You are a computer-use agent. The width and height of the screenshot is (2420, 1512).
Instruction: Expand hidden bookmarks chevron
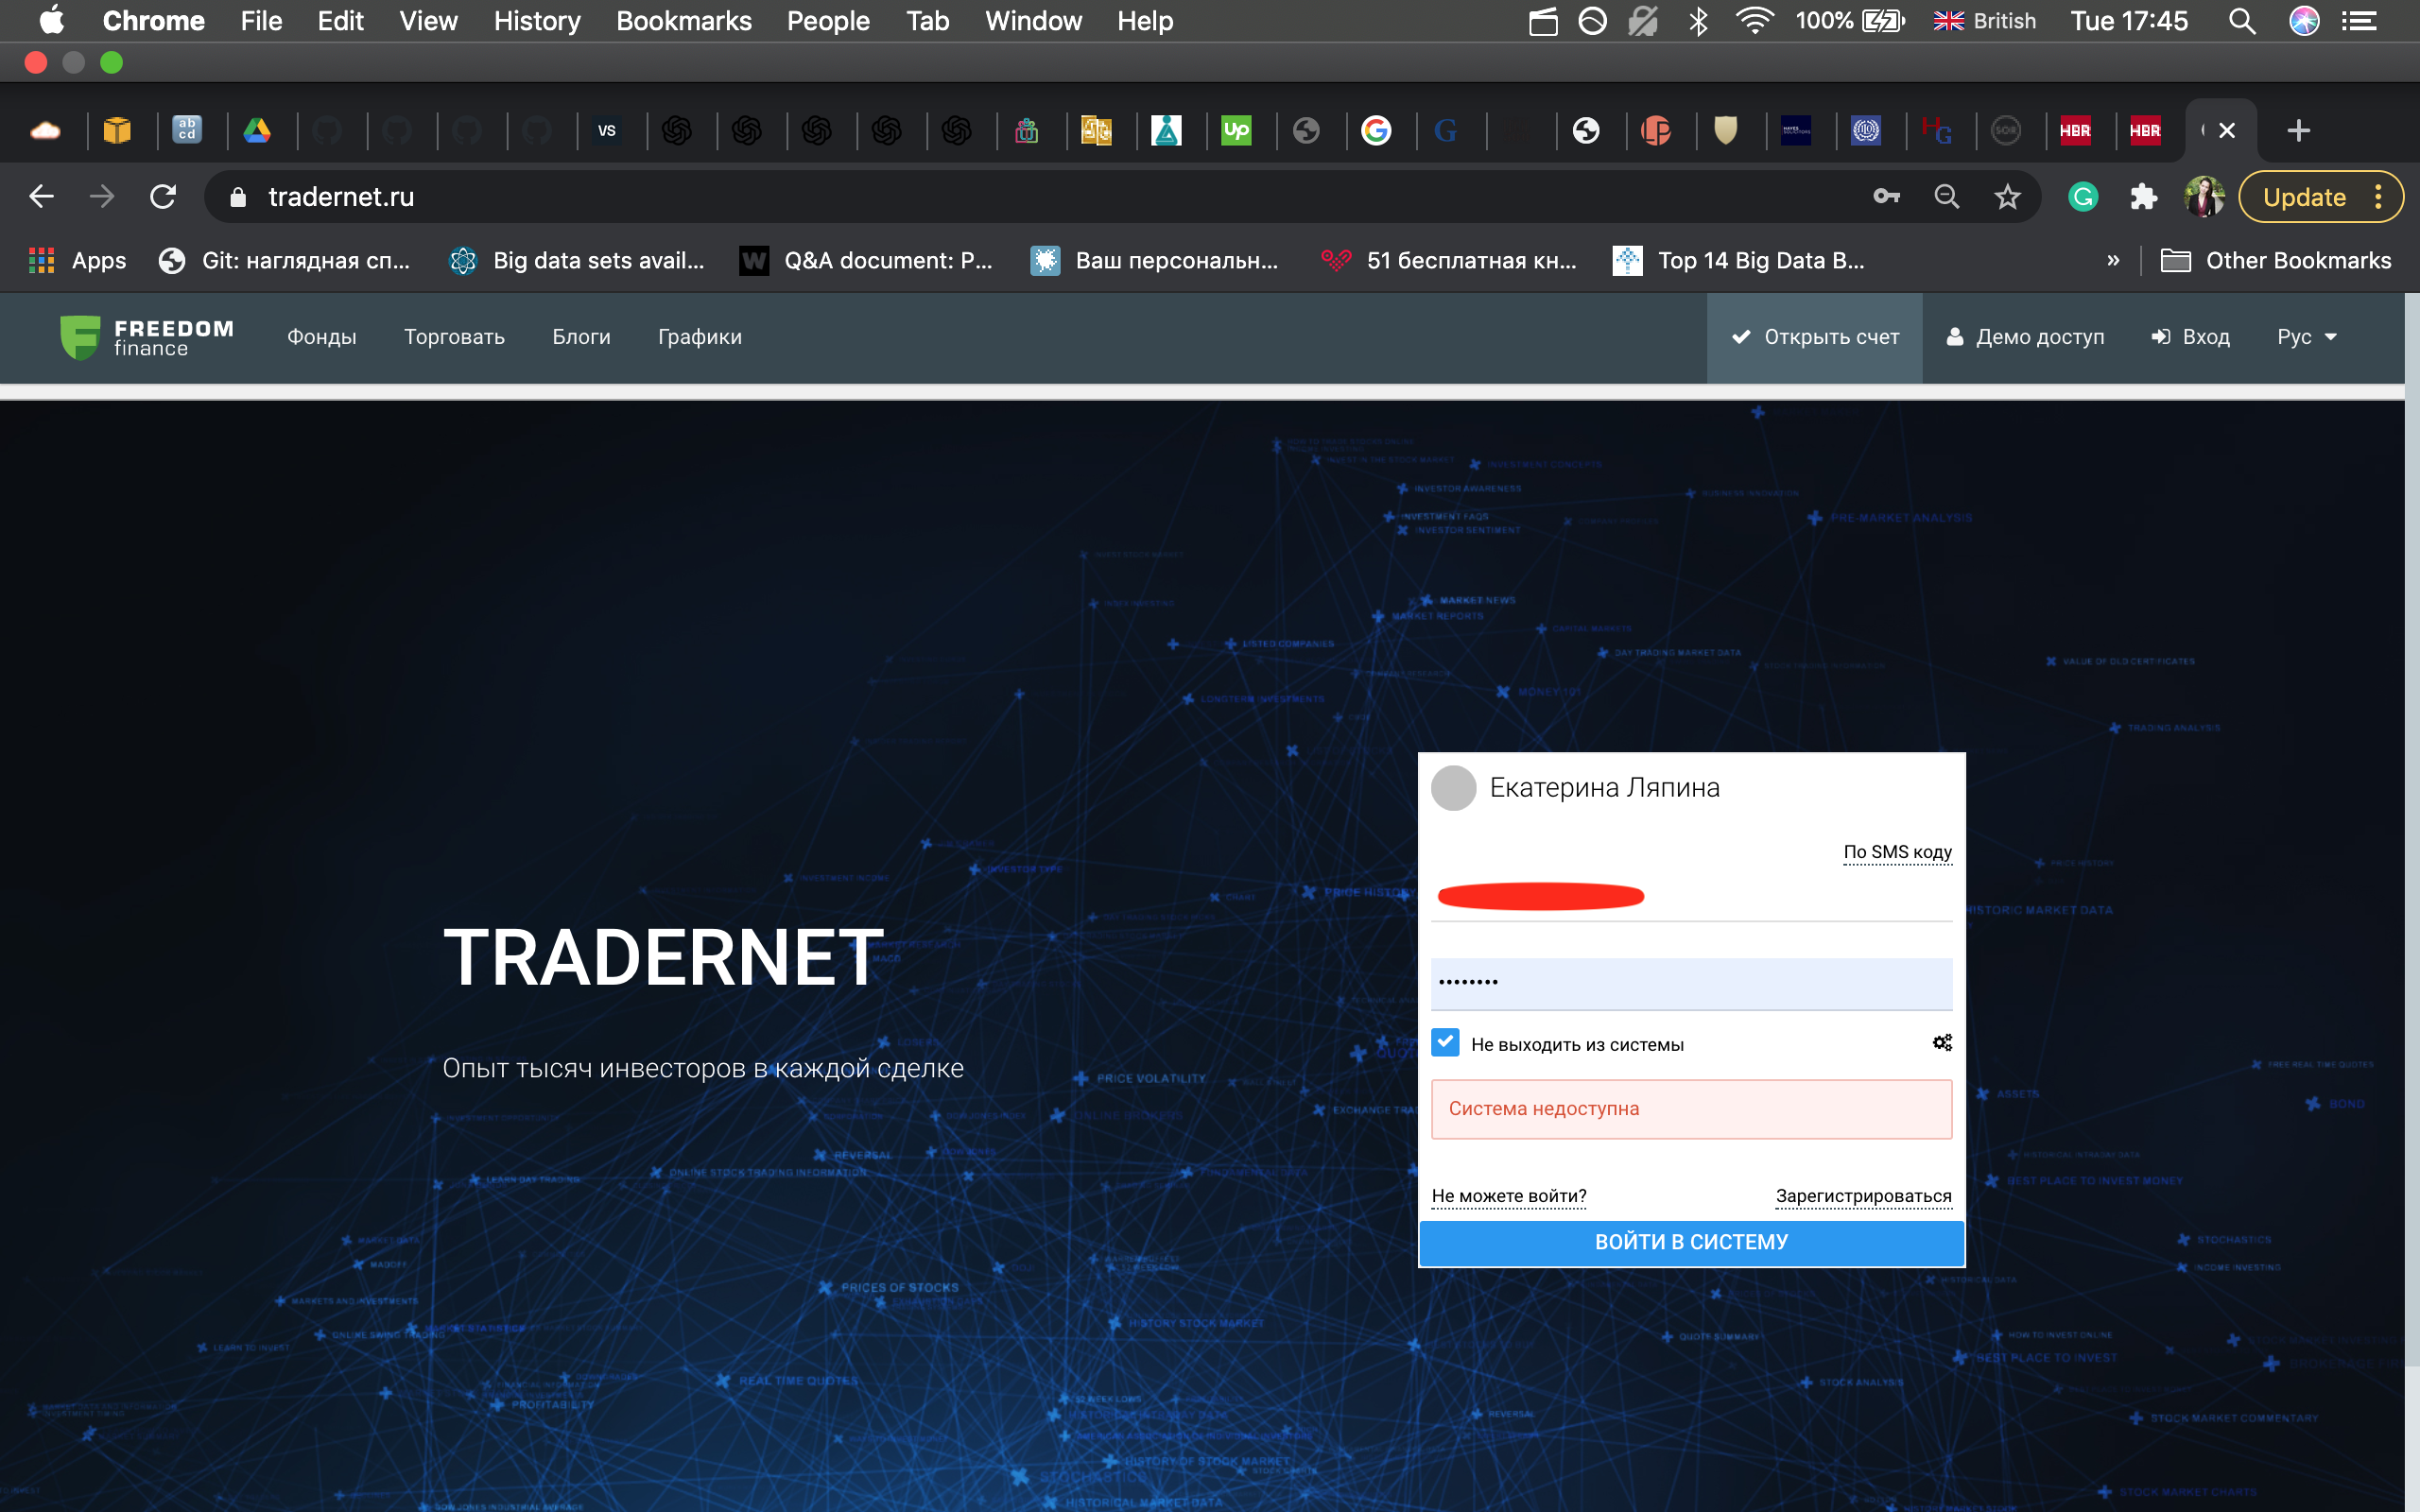pyautogui.click(x=2112, y=261)
